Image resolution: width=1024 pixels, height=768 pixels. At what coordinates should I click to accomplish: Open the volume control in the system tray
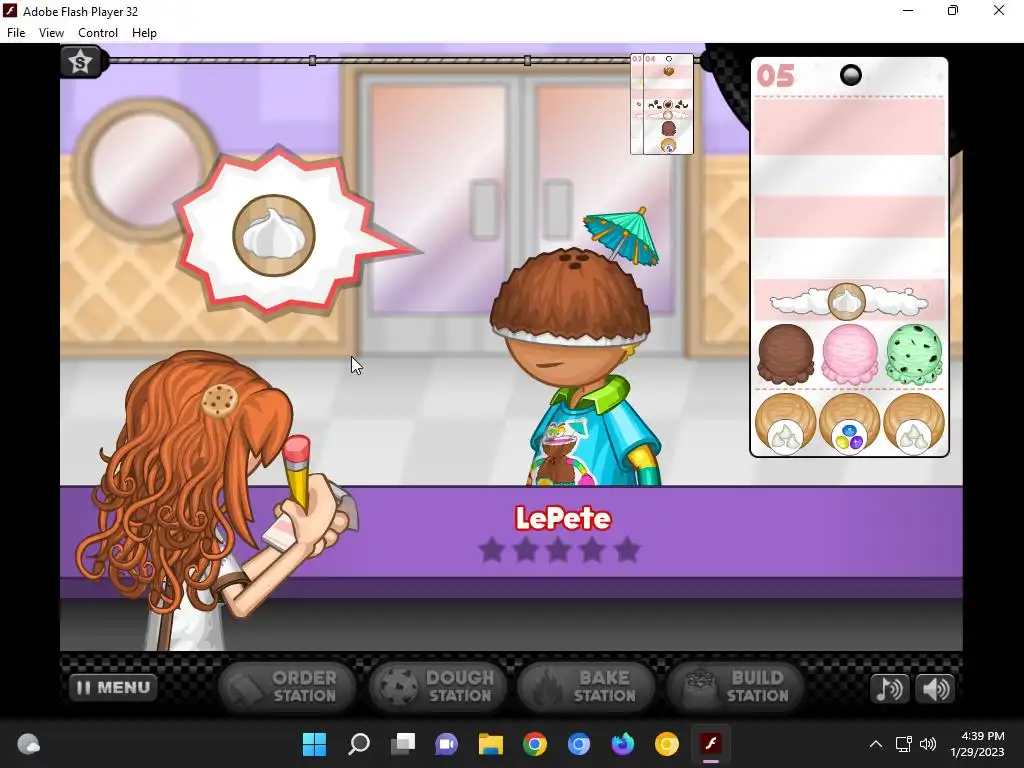click(927, 744)
